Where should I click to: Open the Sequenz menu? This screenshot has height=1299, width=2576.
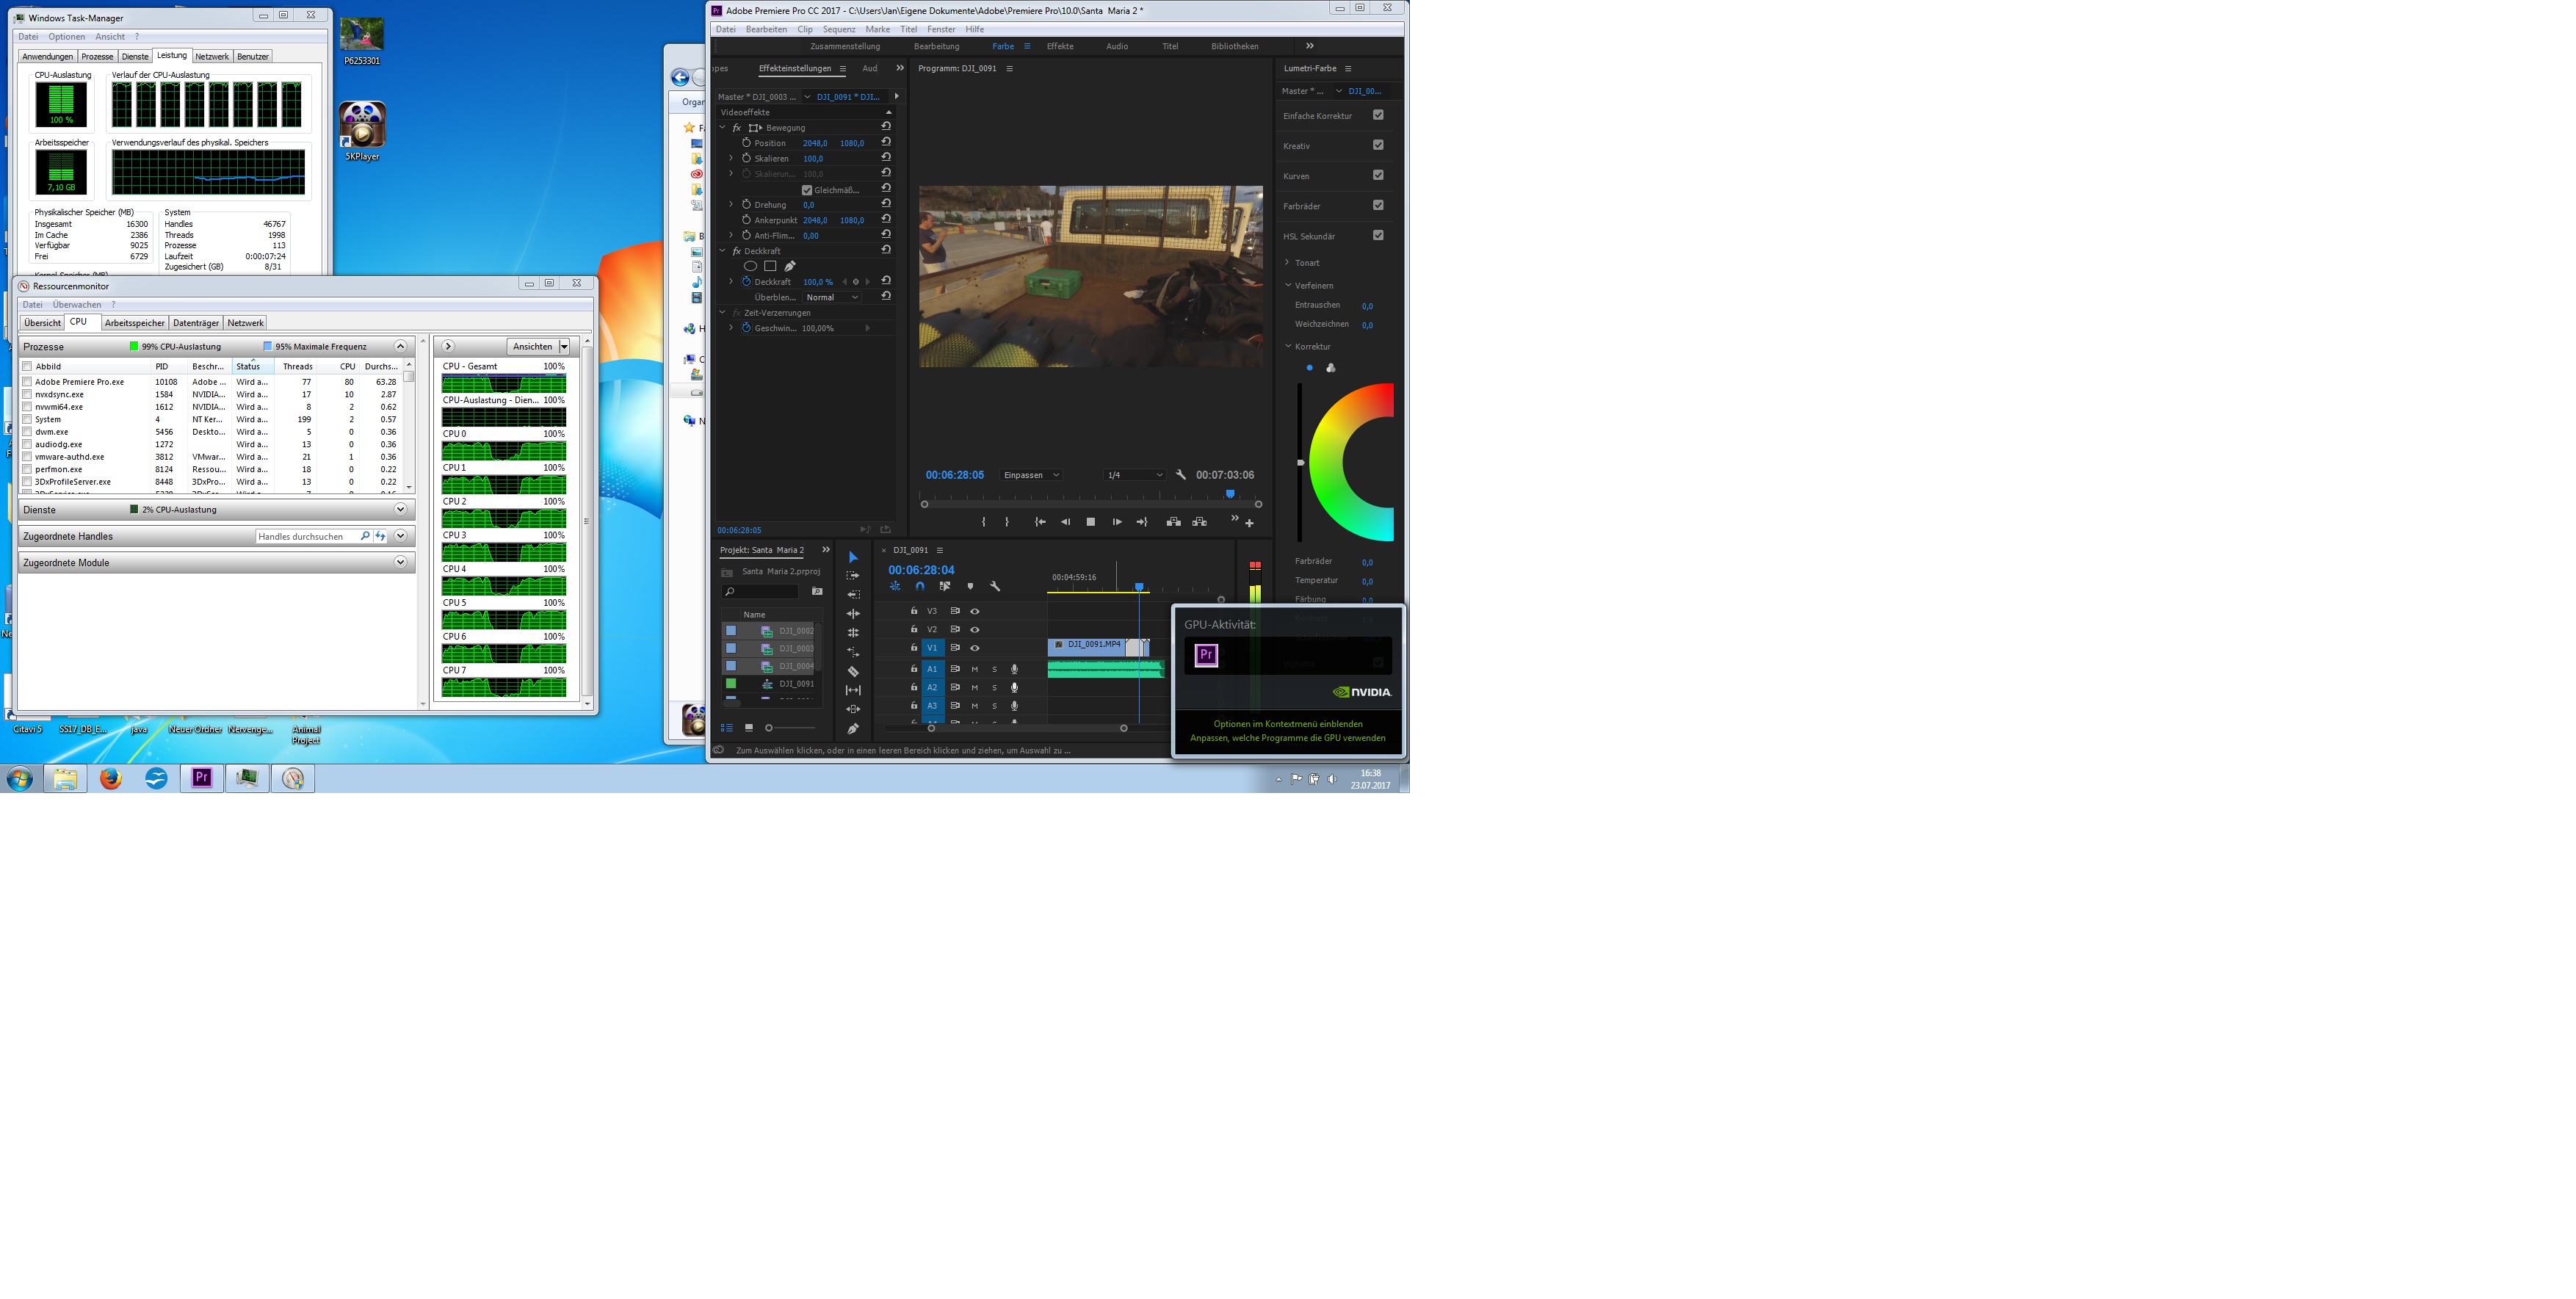pos(839,29)
